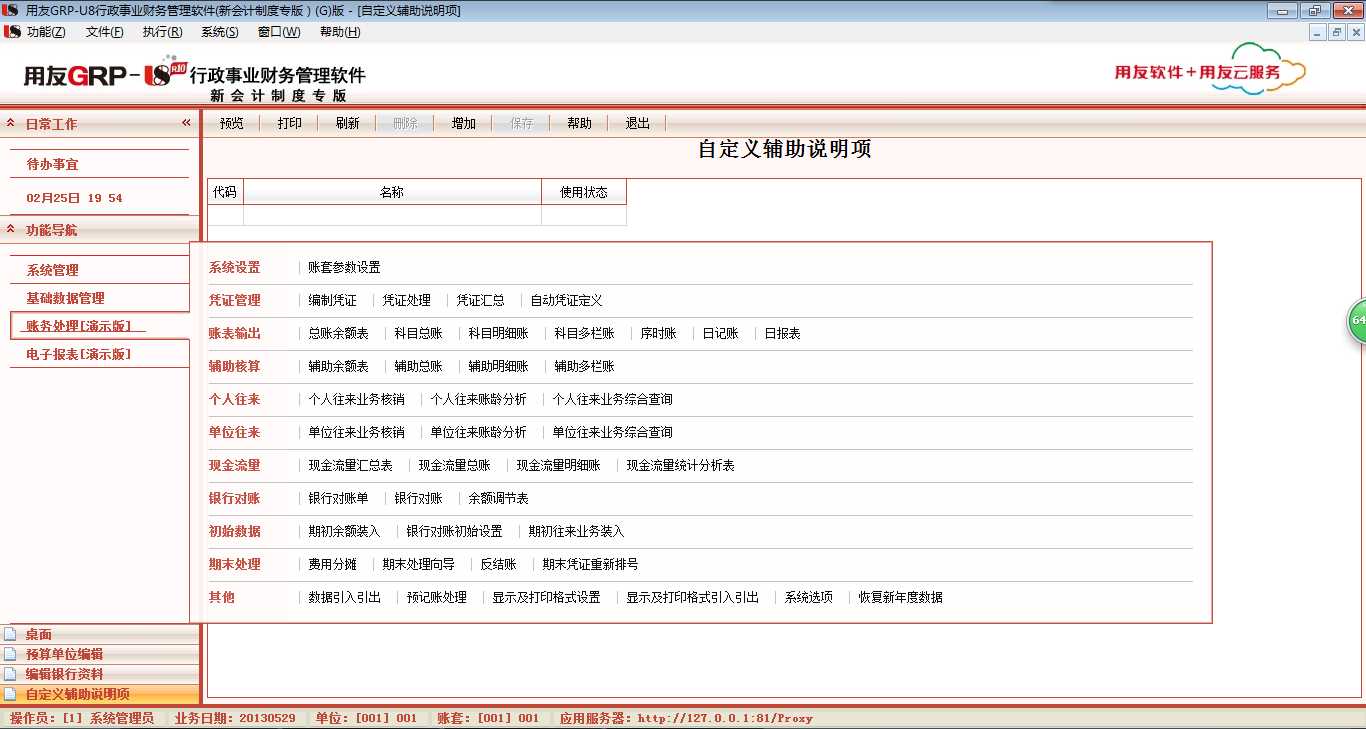Select 基础数据管理 in the navigation list

[x=65, y=298]
